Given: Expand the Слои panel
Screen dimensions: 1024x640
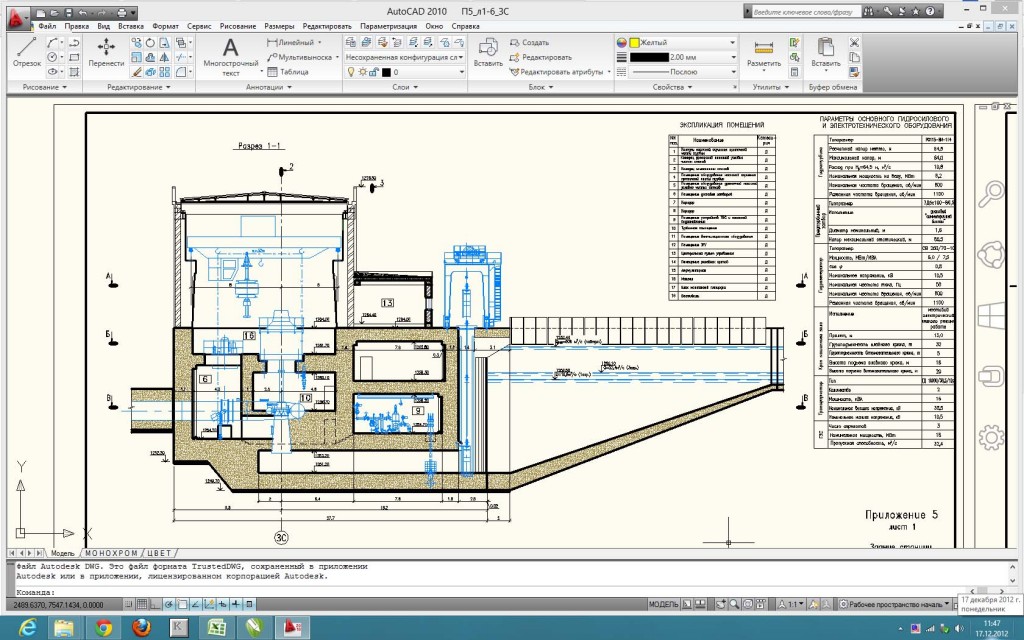Looking at the screenshot, I should click(405, 87).
